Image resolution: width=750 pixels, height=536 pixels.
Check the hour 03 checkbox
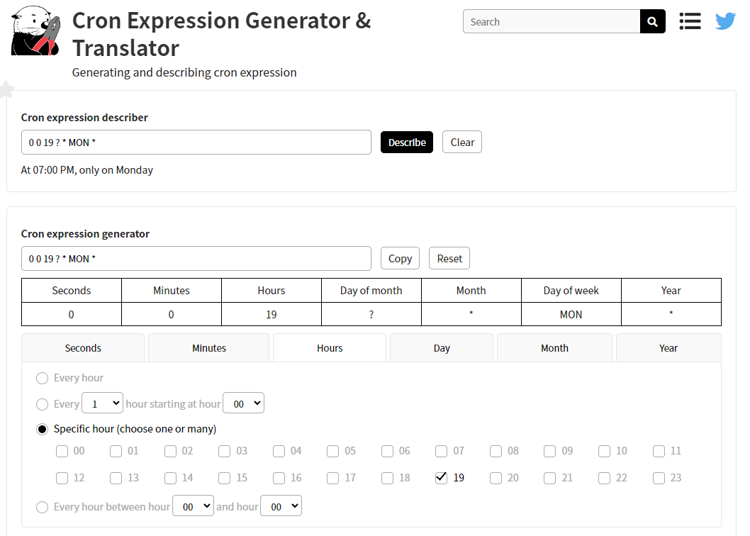tap(224, 451)
